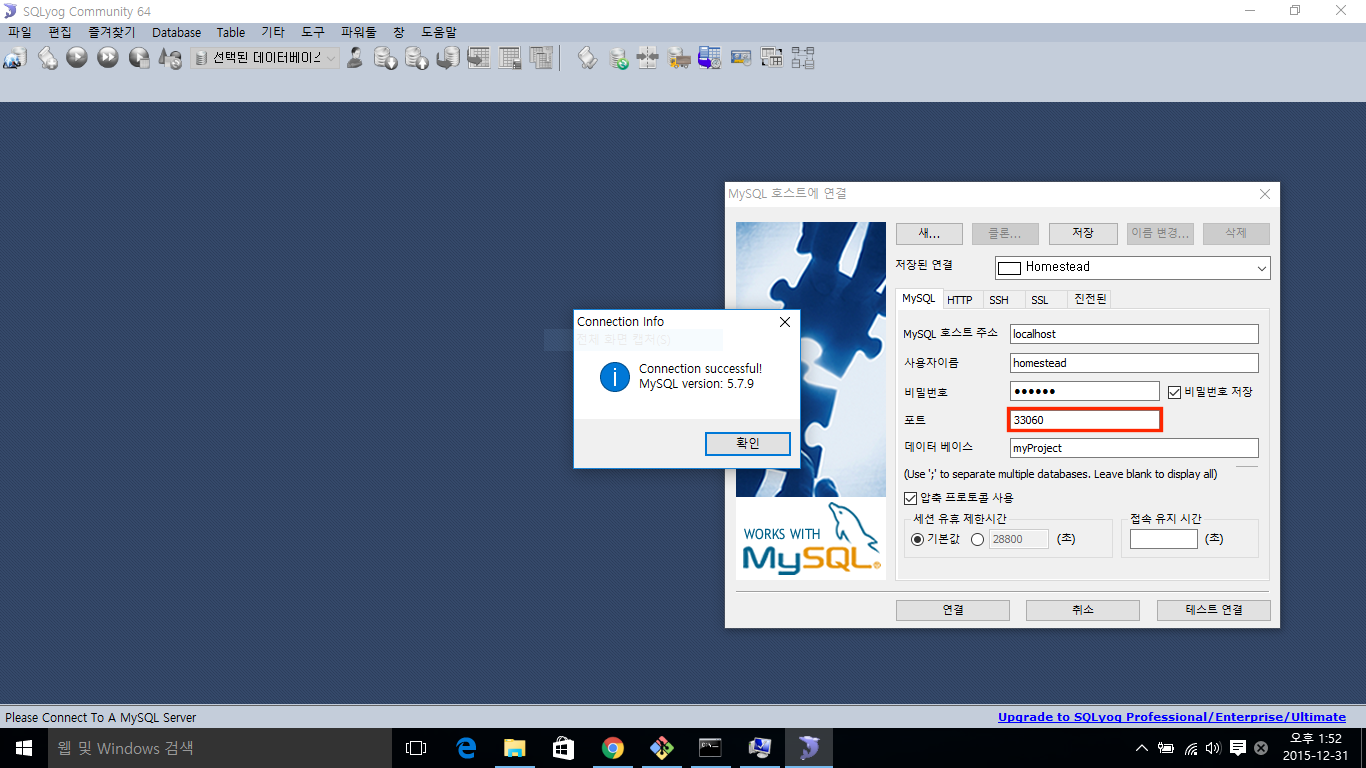Click the Windows Start button

[x=24, y=748]
